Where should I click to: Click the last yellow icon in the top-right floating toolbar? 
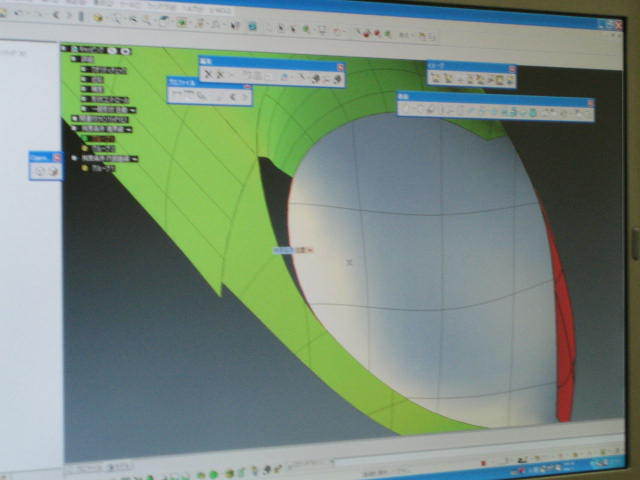pyautogui.click(x=509, y=80)
